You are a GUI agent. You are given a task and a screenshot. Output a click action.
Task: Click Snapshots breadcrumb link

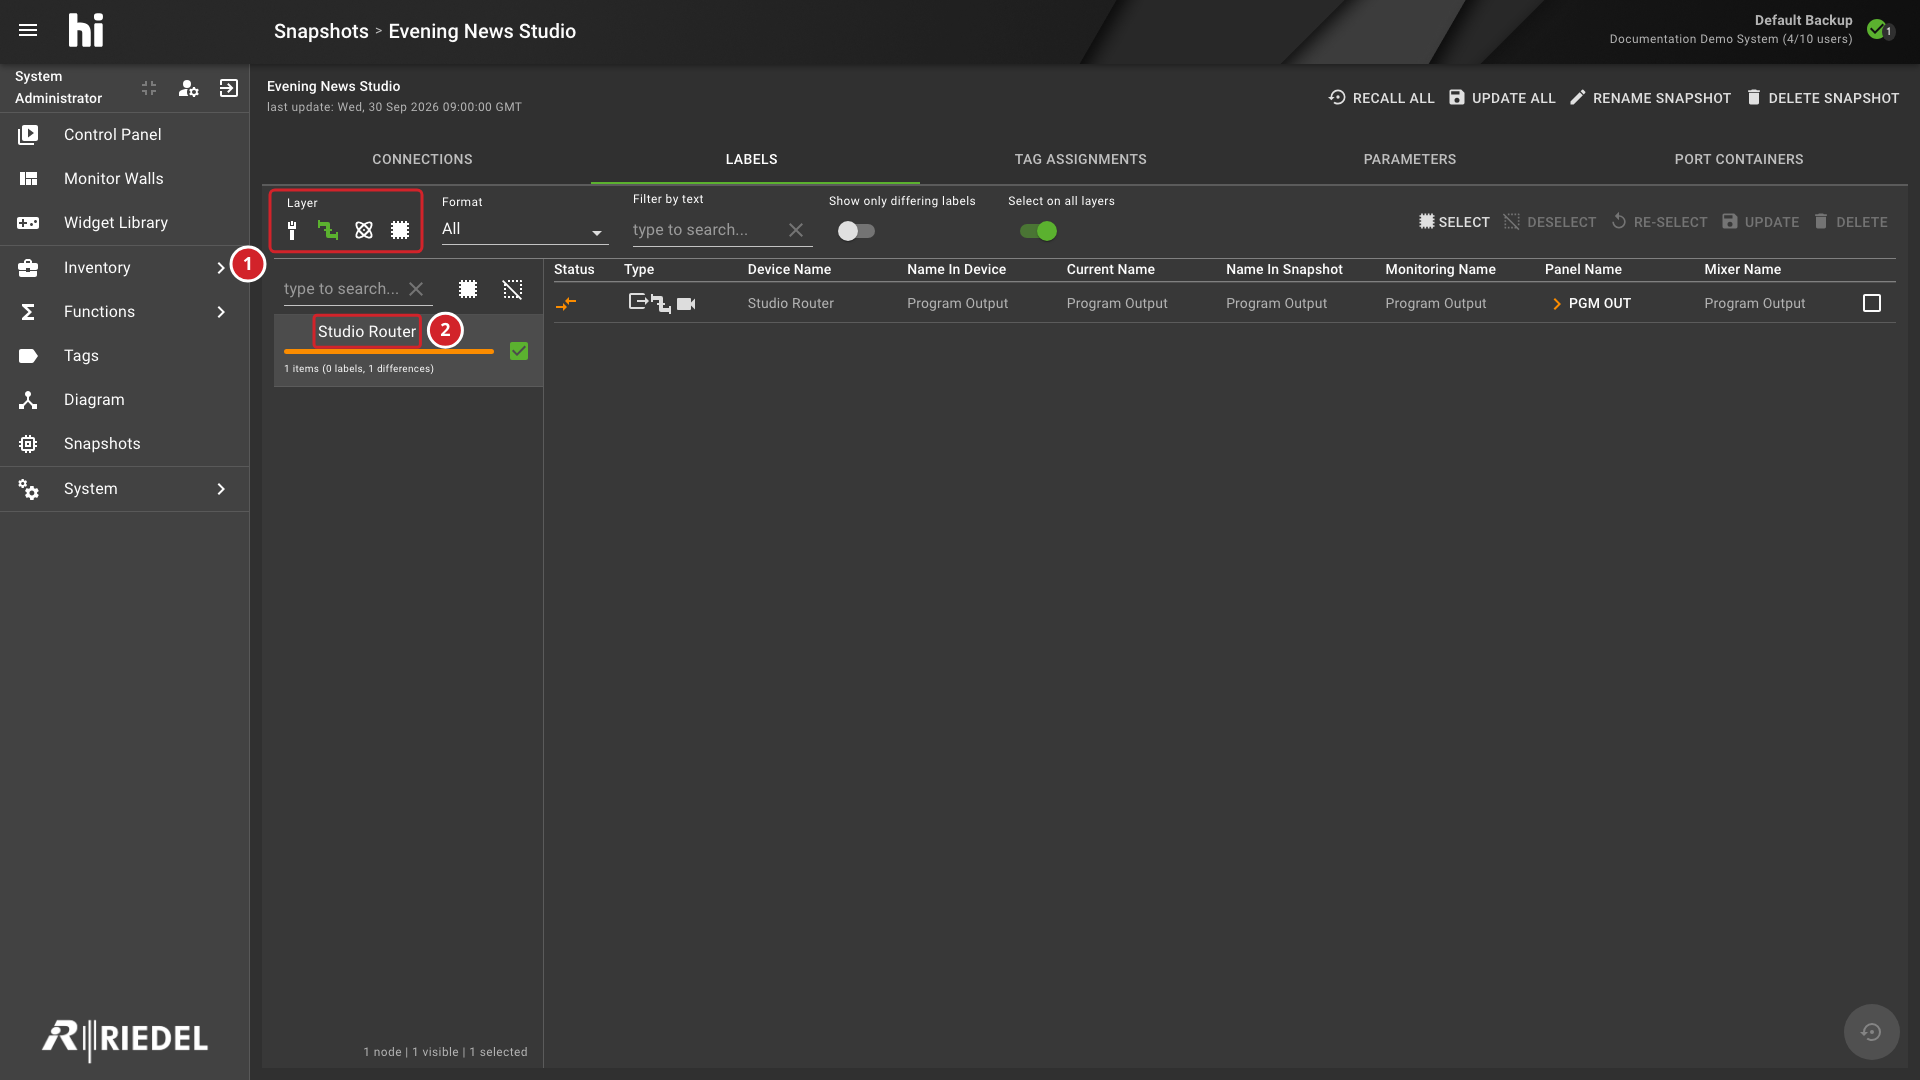(x=321, y=31)
